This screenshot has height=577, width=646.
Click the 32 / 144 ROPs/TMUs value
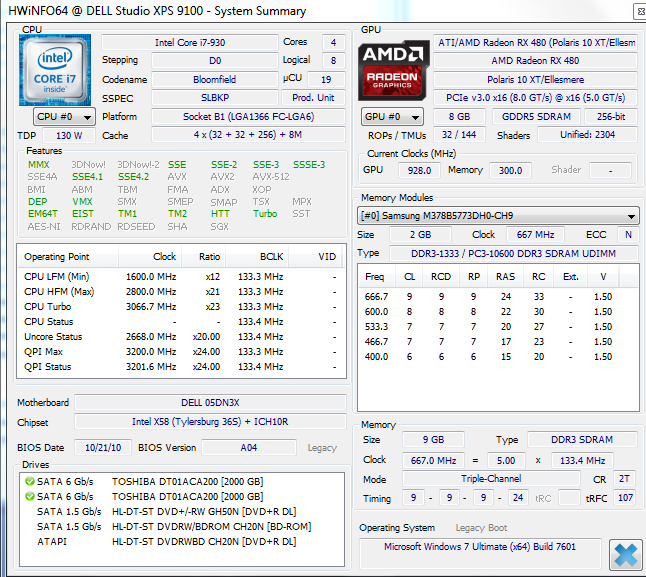(459, 135)
